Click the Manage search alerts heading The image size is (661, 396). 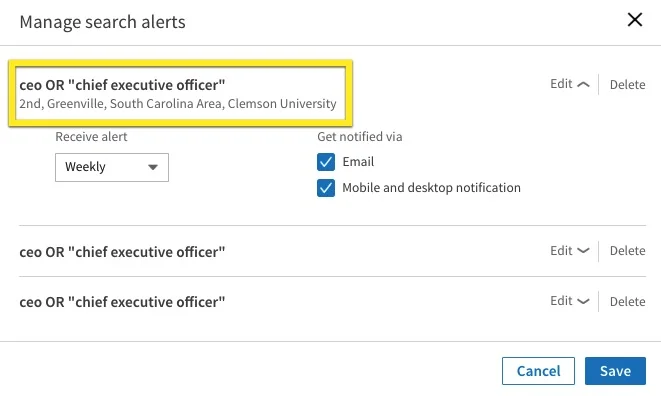pos(102,22)
